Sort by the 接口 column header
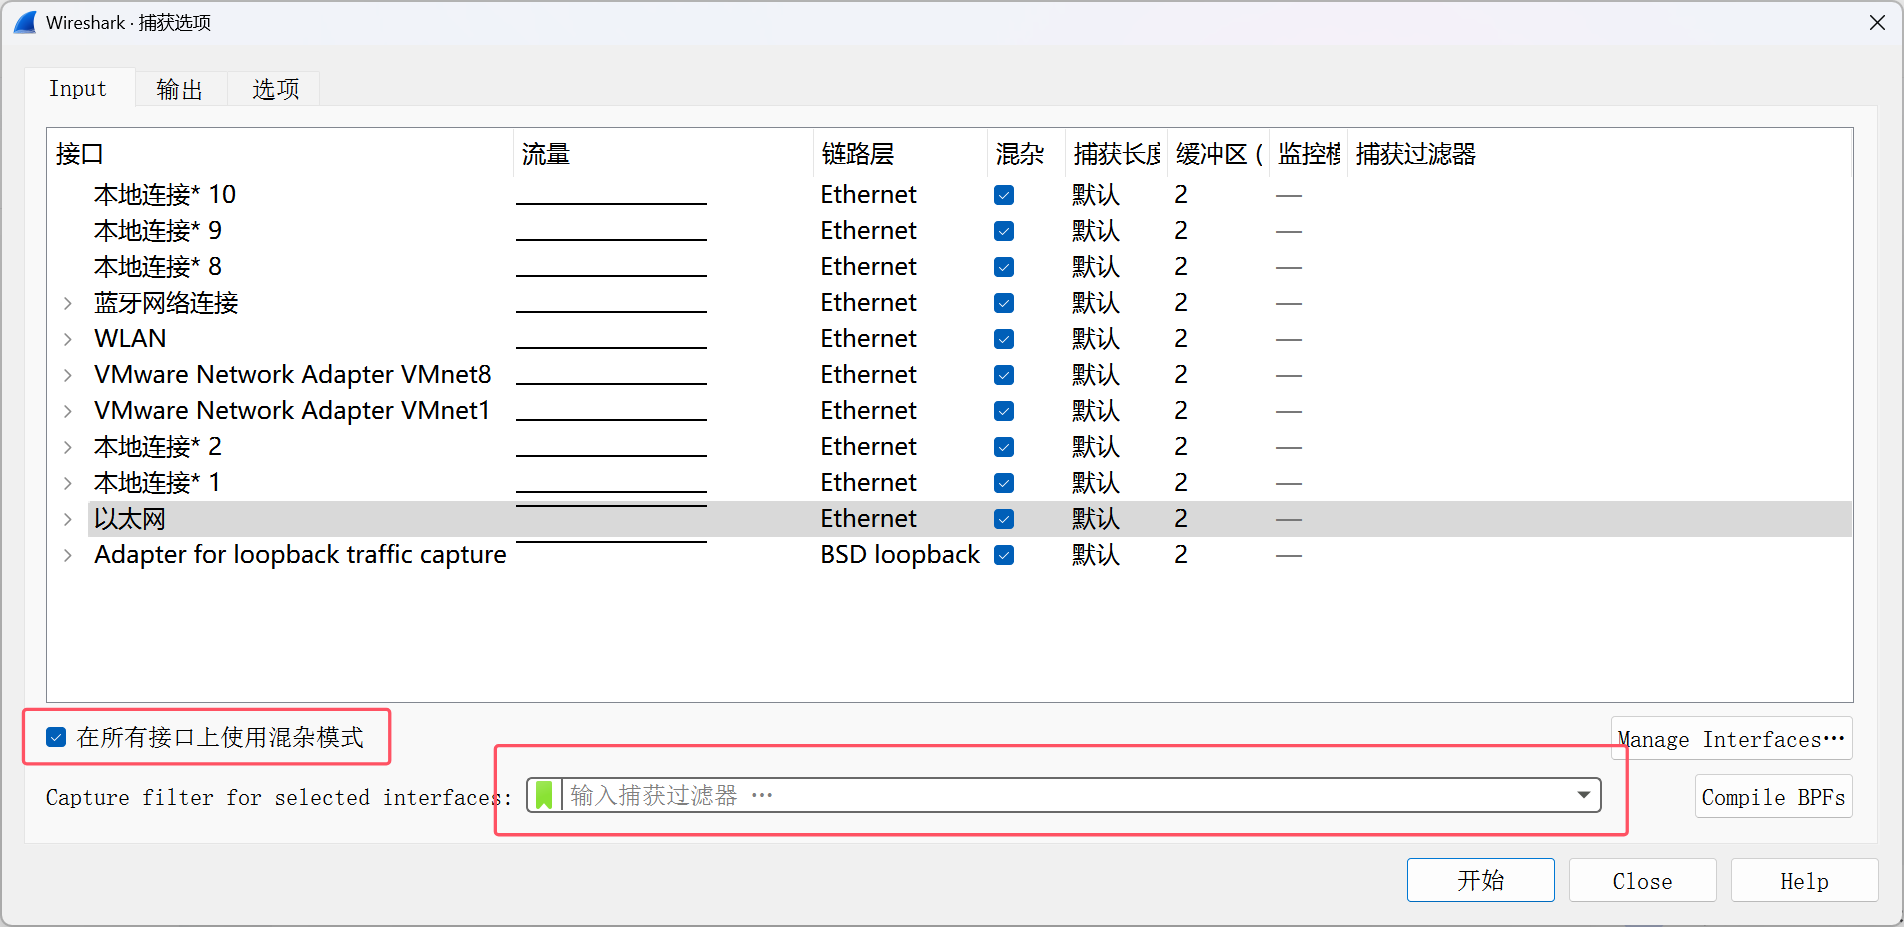Viewport: 1904px width, 927px height. point(280,154)
